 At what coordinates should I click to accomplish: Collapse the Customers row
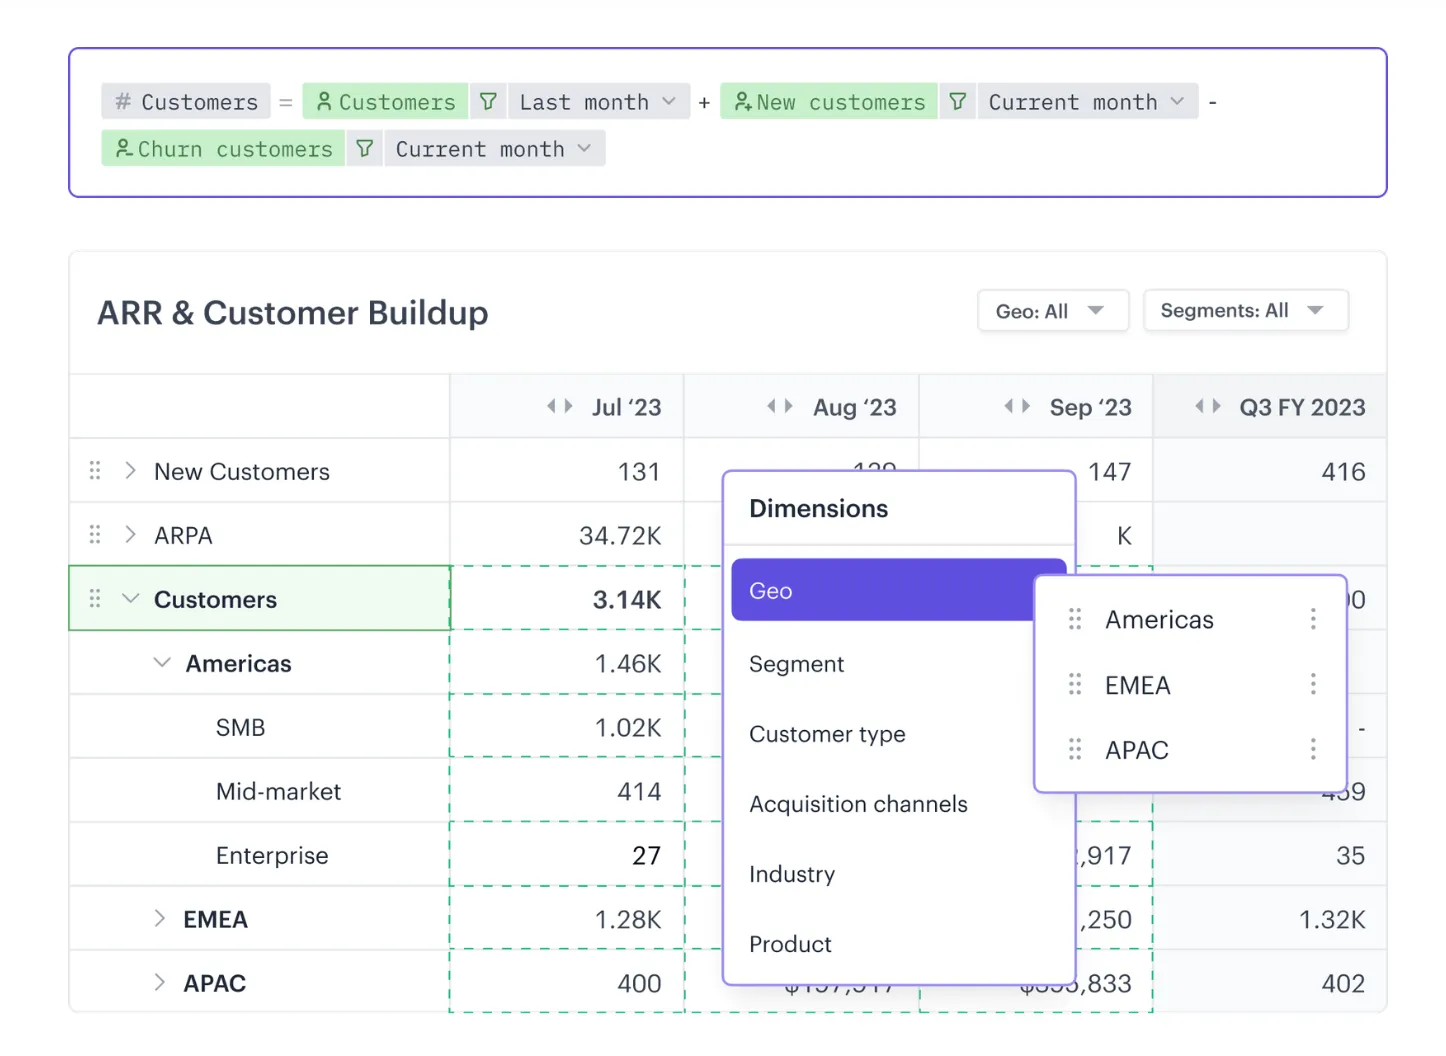pos(130,598)
